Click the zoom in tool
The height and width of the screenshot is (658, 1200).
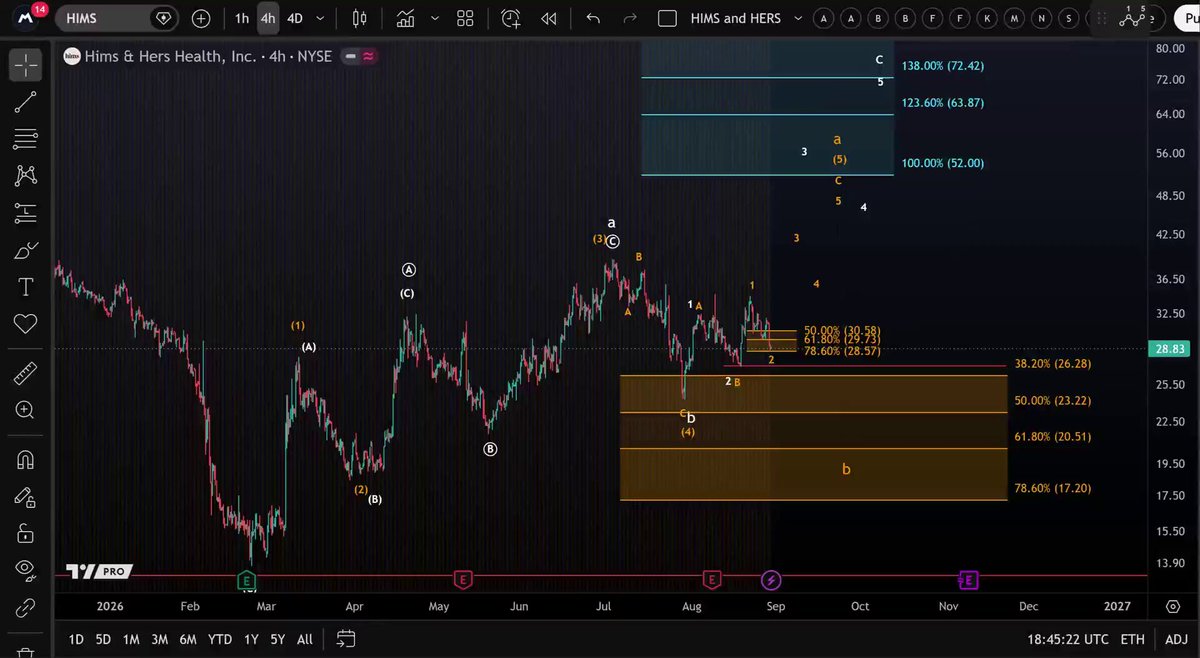[x=26, y=410]
